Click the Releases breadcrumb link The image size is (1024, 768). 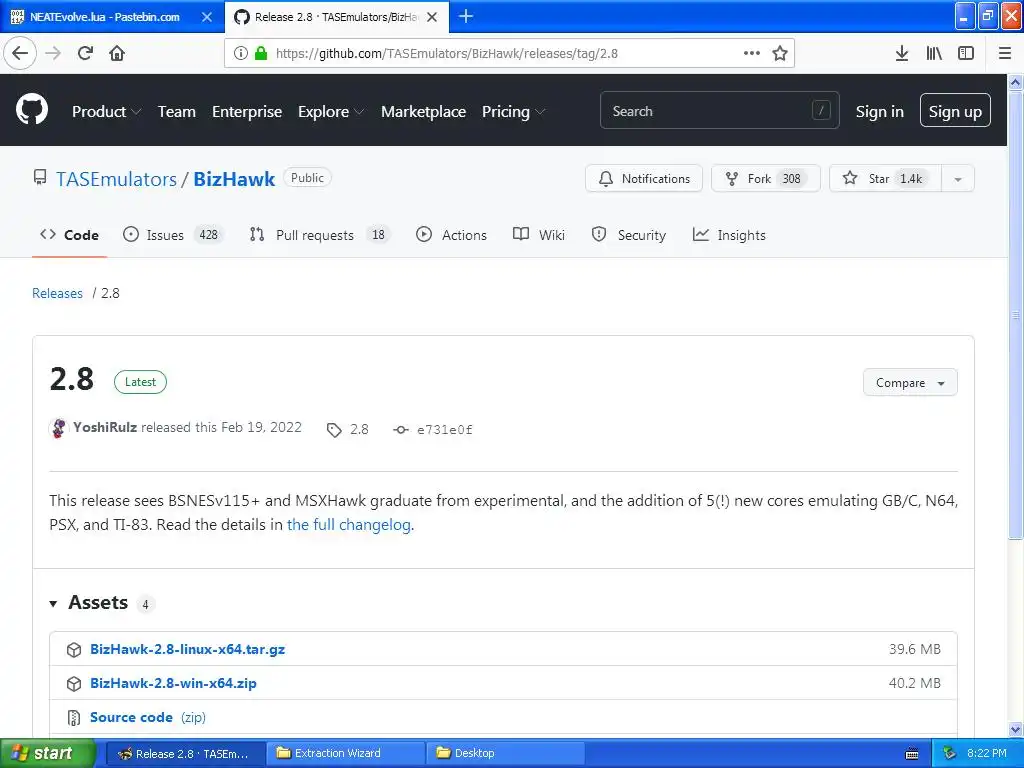pos(57,293)
